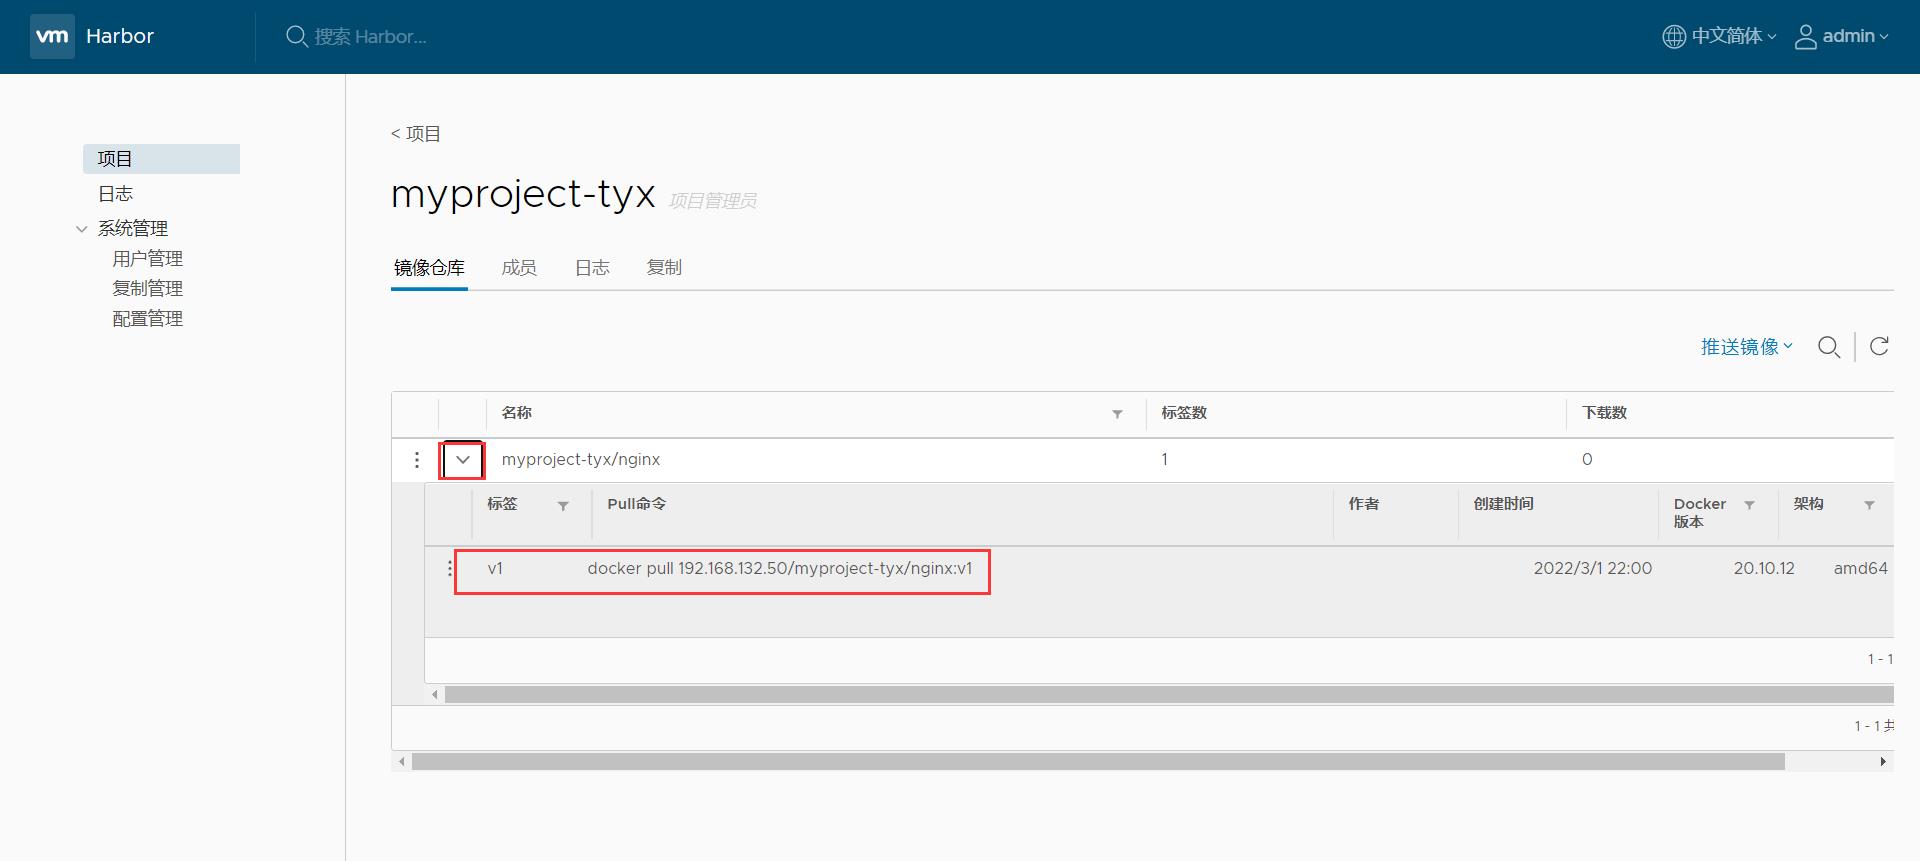Image resolution: width=1920 pixels, height=861 pixels.
Task: Open 配置管理 under system management
Action: coord(147,319)
